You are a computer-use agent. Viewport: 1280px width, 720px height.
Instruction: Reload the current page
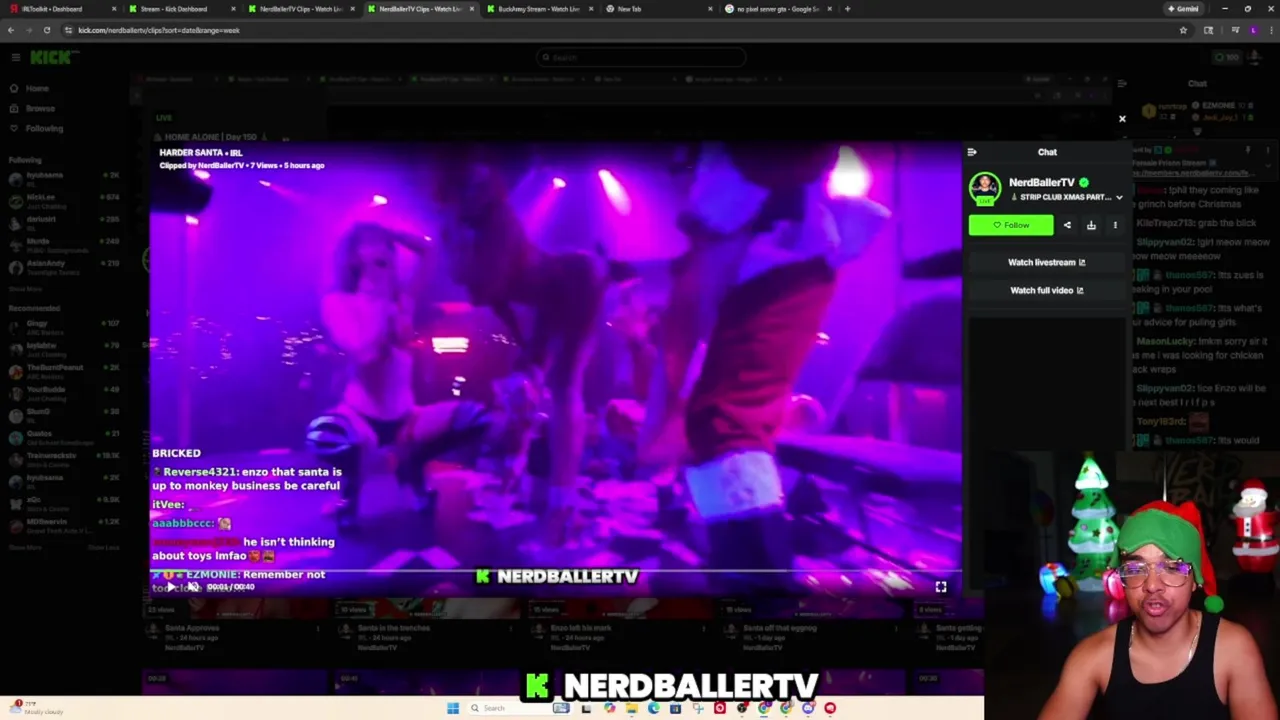click(x=46, y=30)
